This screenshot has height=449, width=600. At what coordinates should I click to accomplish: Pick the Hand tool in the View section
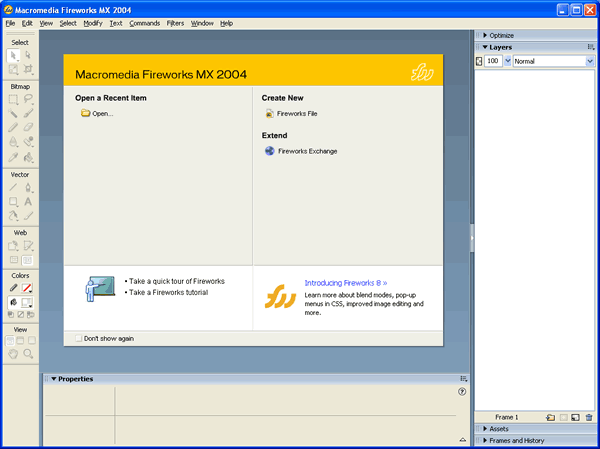(x=13, y=353)
